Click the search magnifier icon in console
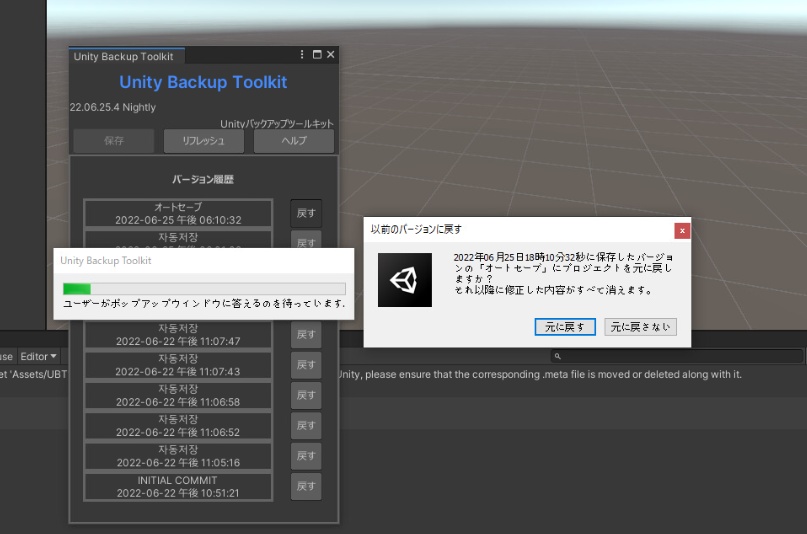 tap(557, 356)
